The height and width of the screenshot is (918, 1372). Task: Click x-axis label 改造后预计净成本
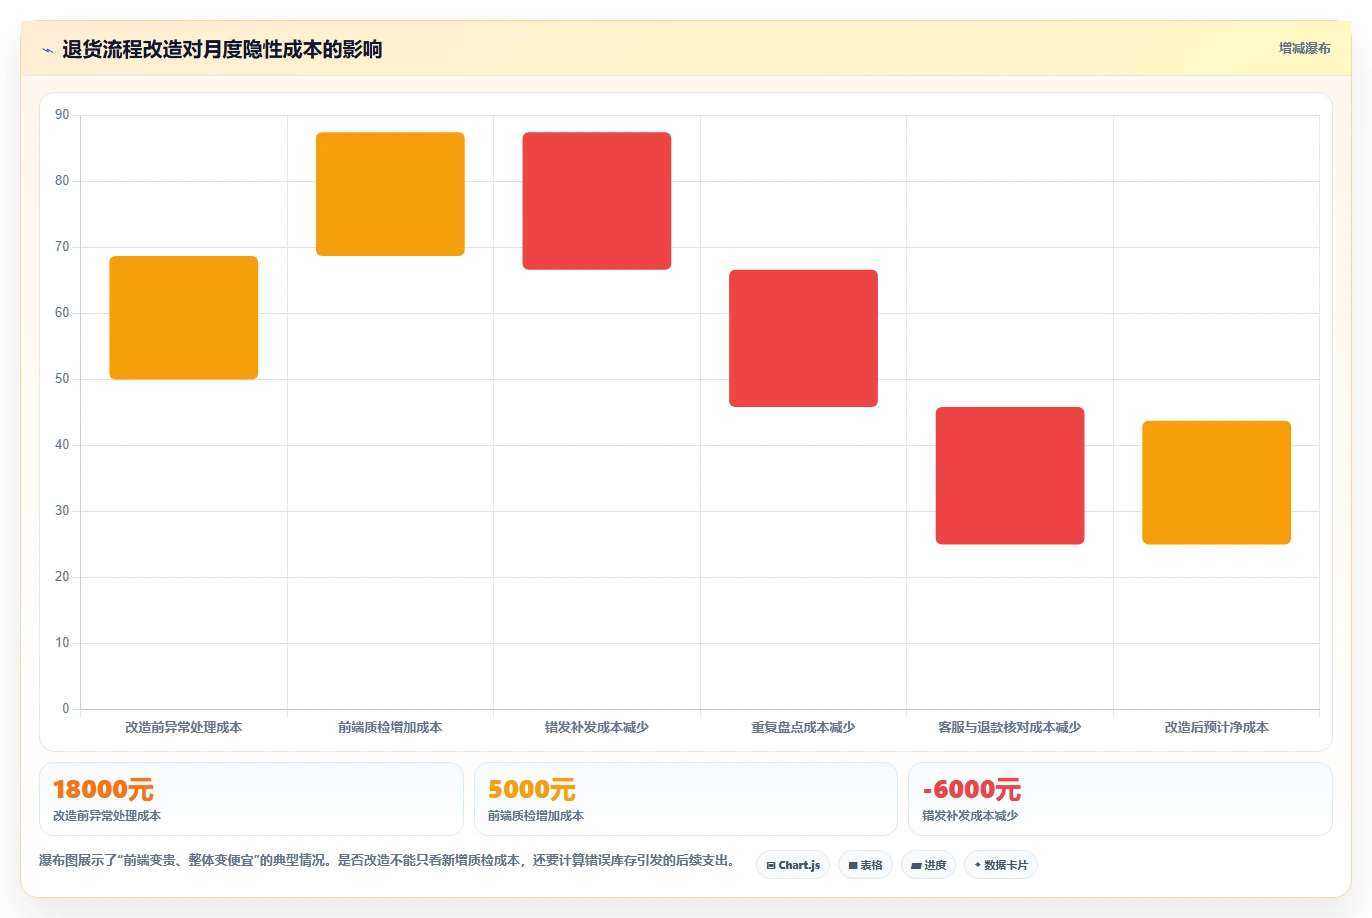coord(1217,728)
